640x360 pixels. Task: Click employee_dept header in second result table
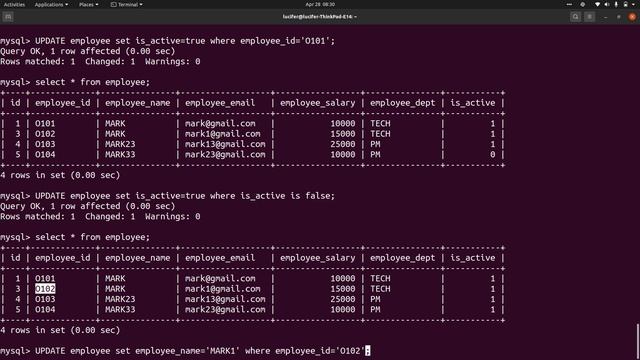[x=402, y=258]
